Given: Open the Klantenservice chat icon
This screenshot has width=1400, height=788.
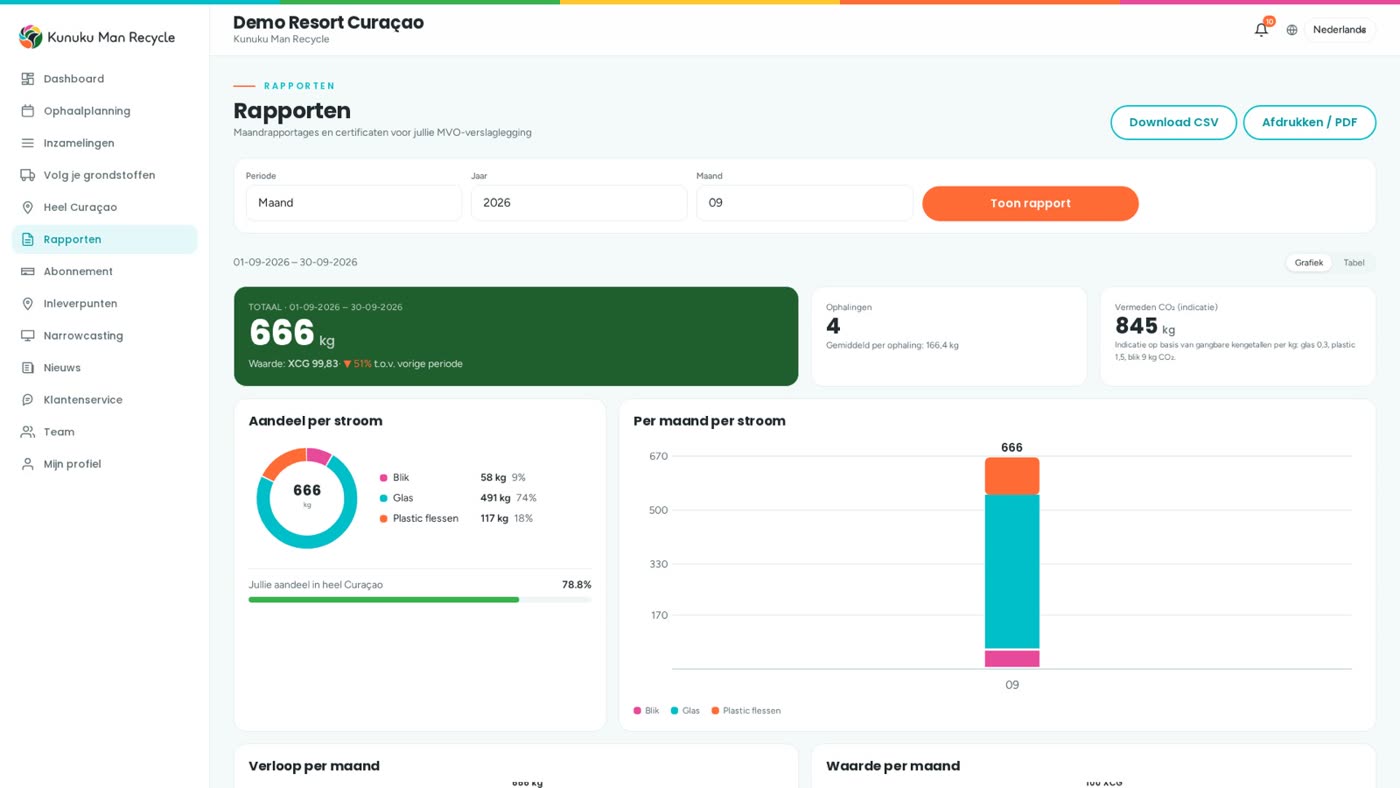Looking at the screenshot, I should [28, 399].
